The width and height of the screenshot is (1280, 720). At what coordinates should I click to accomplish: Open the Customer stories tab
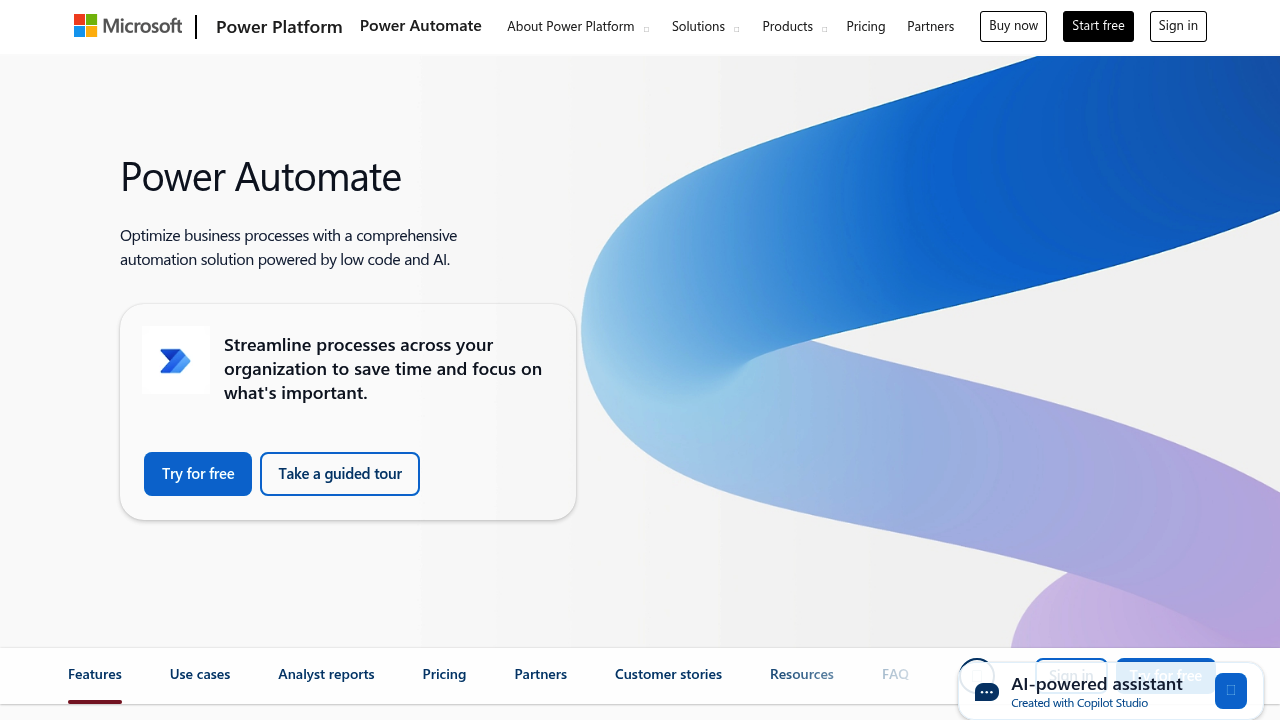tap(668, 675)
